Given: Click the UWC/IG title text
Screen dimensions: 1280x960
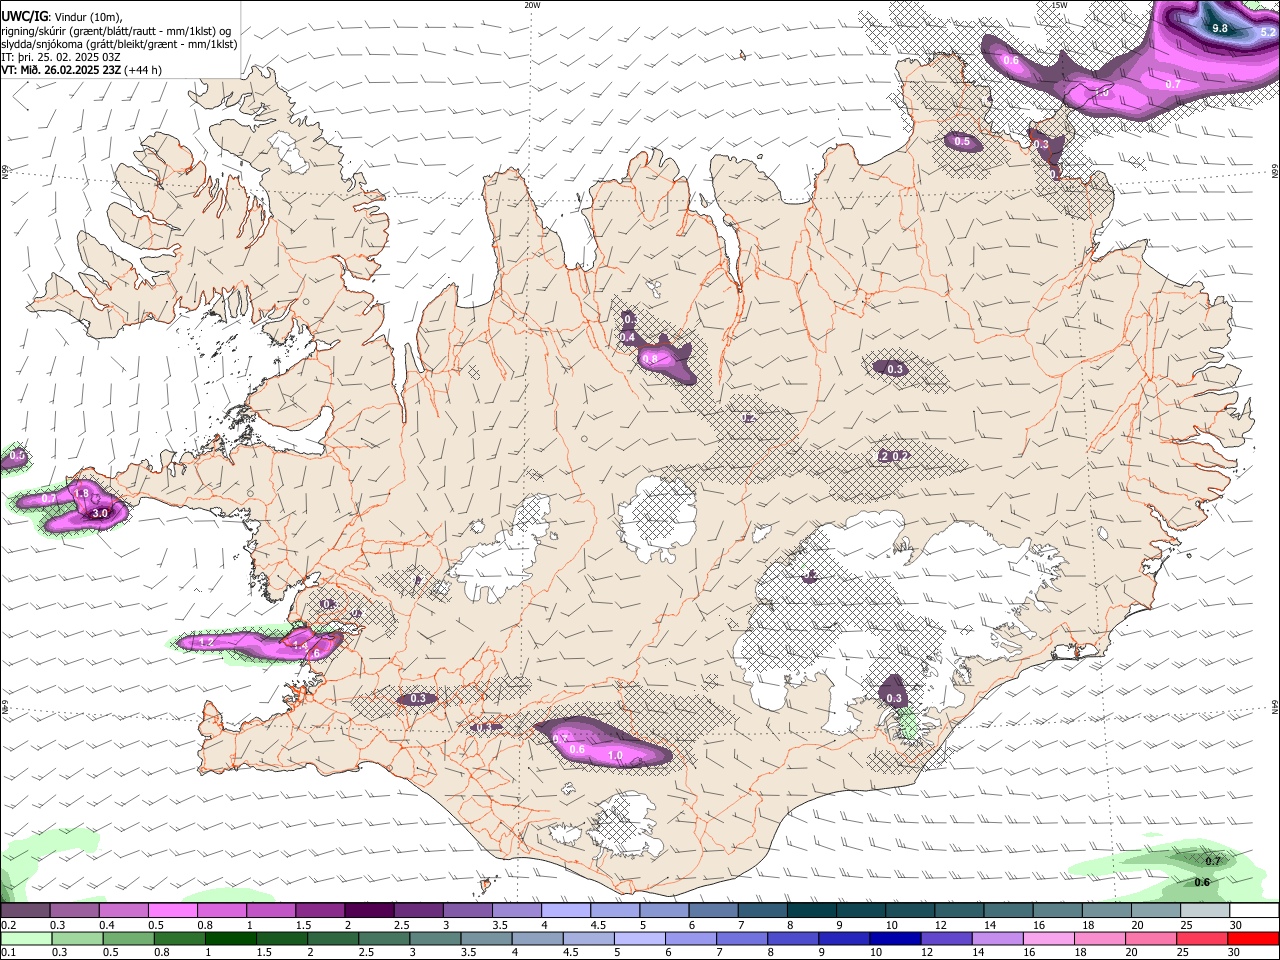Looking at the screenshot, I should pos(24,17).
